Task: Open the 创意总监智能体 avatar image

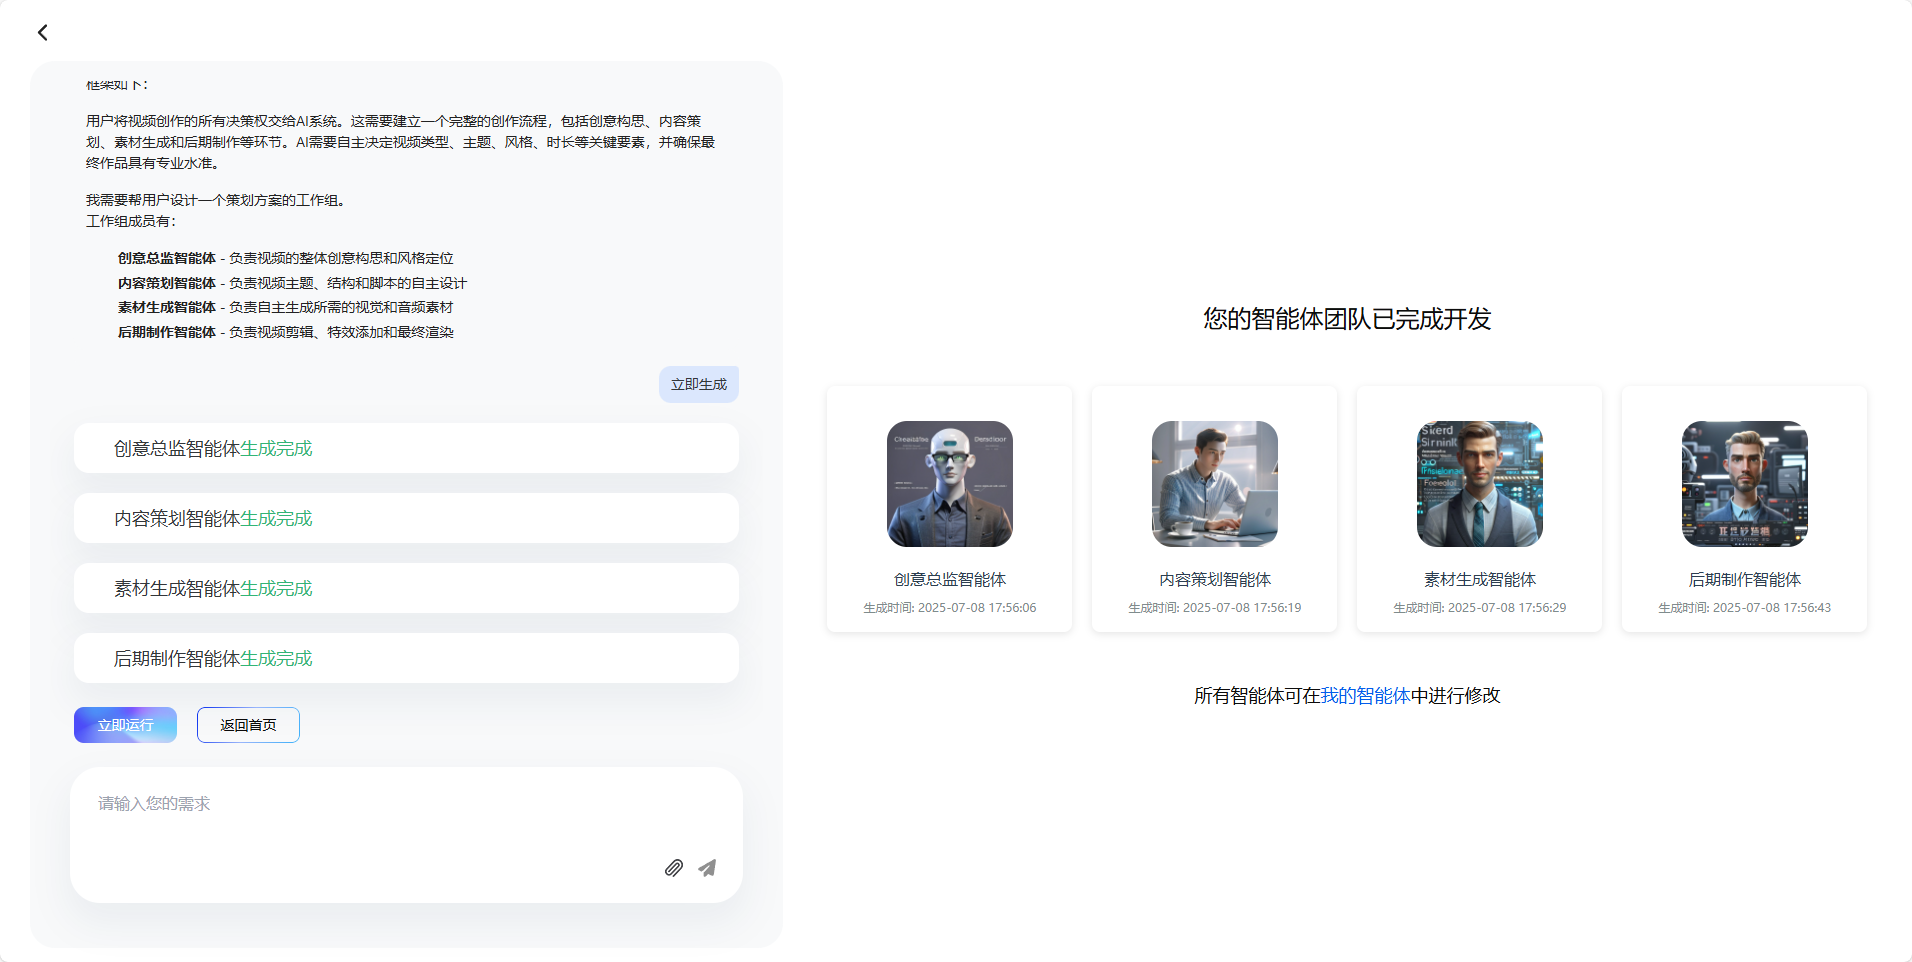Action: tap(950, 484)
